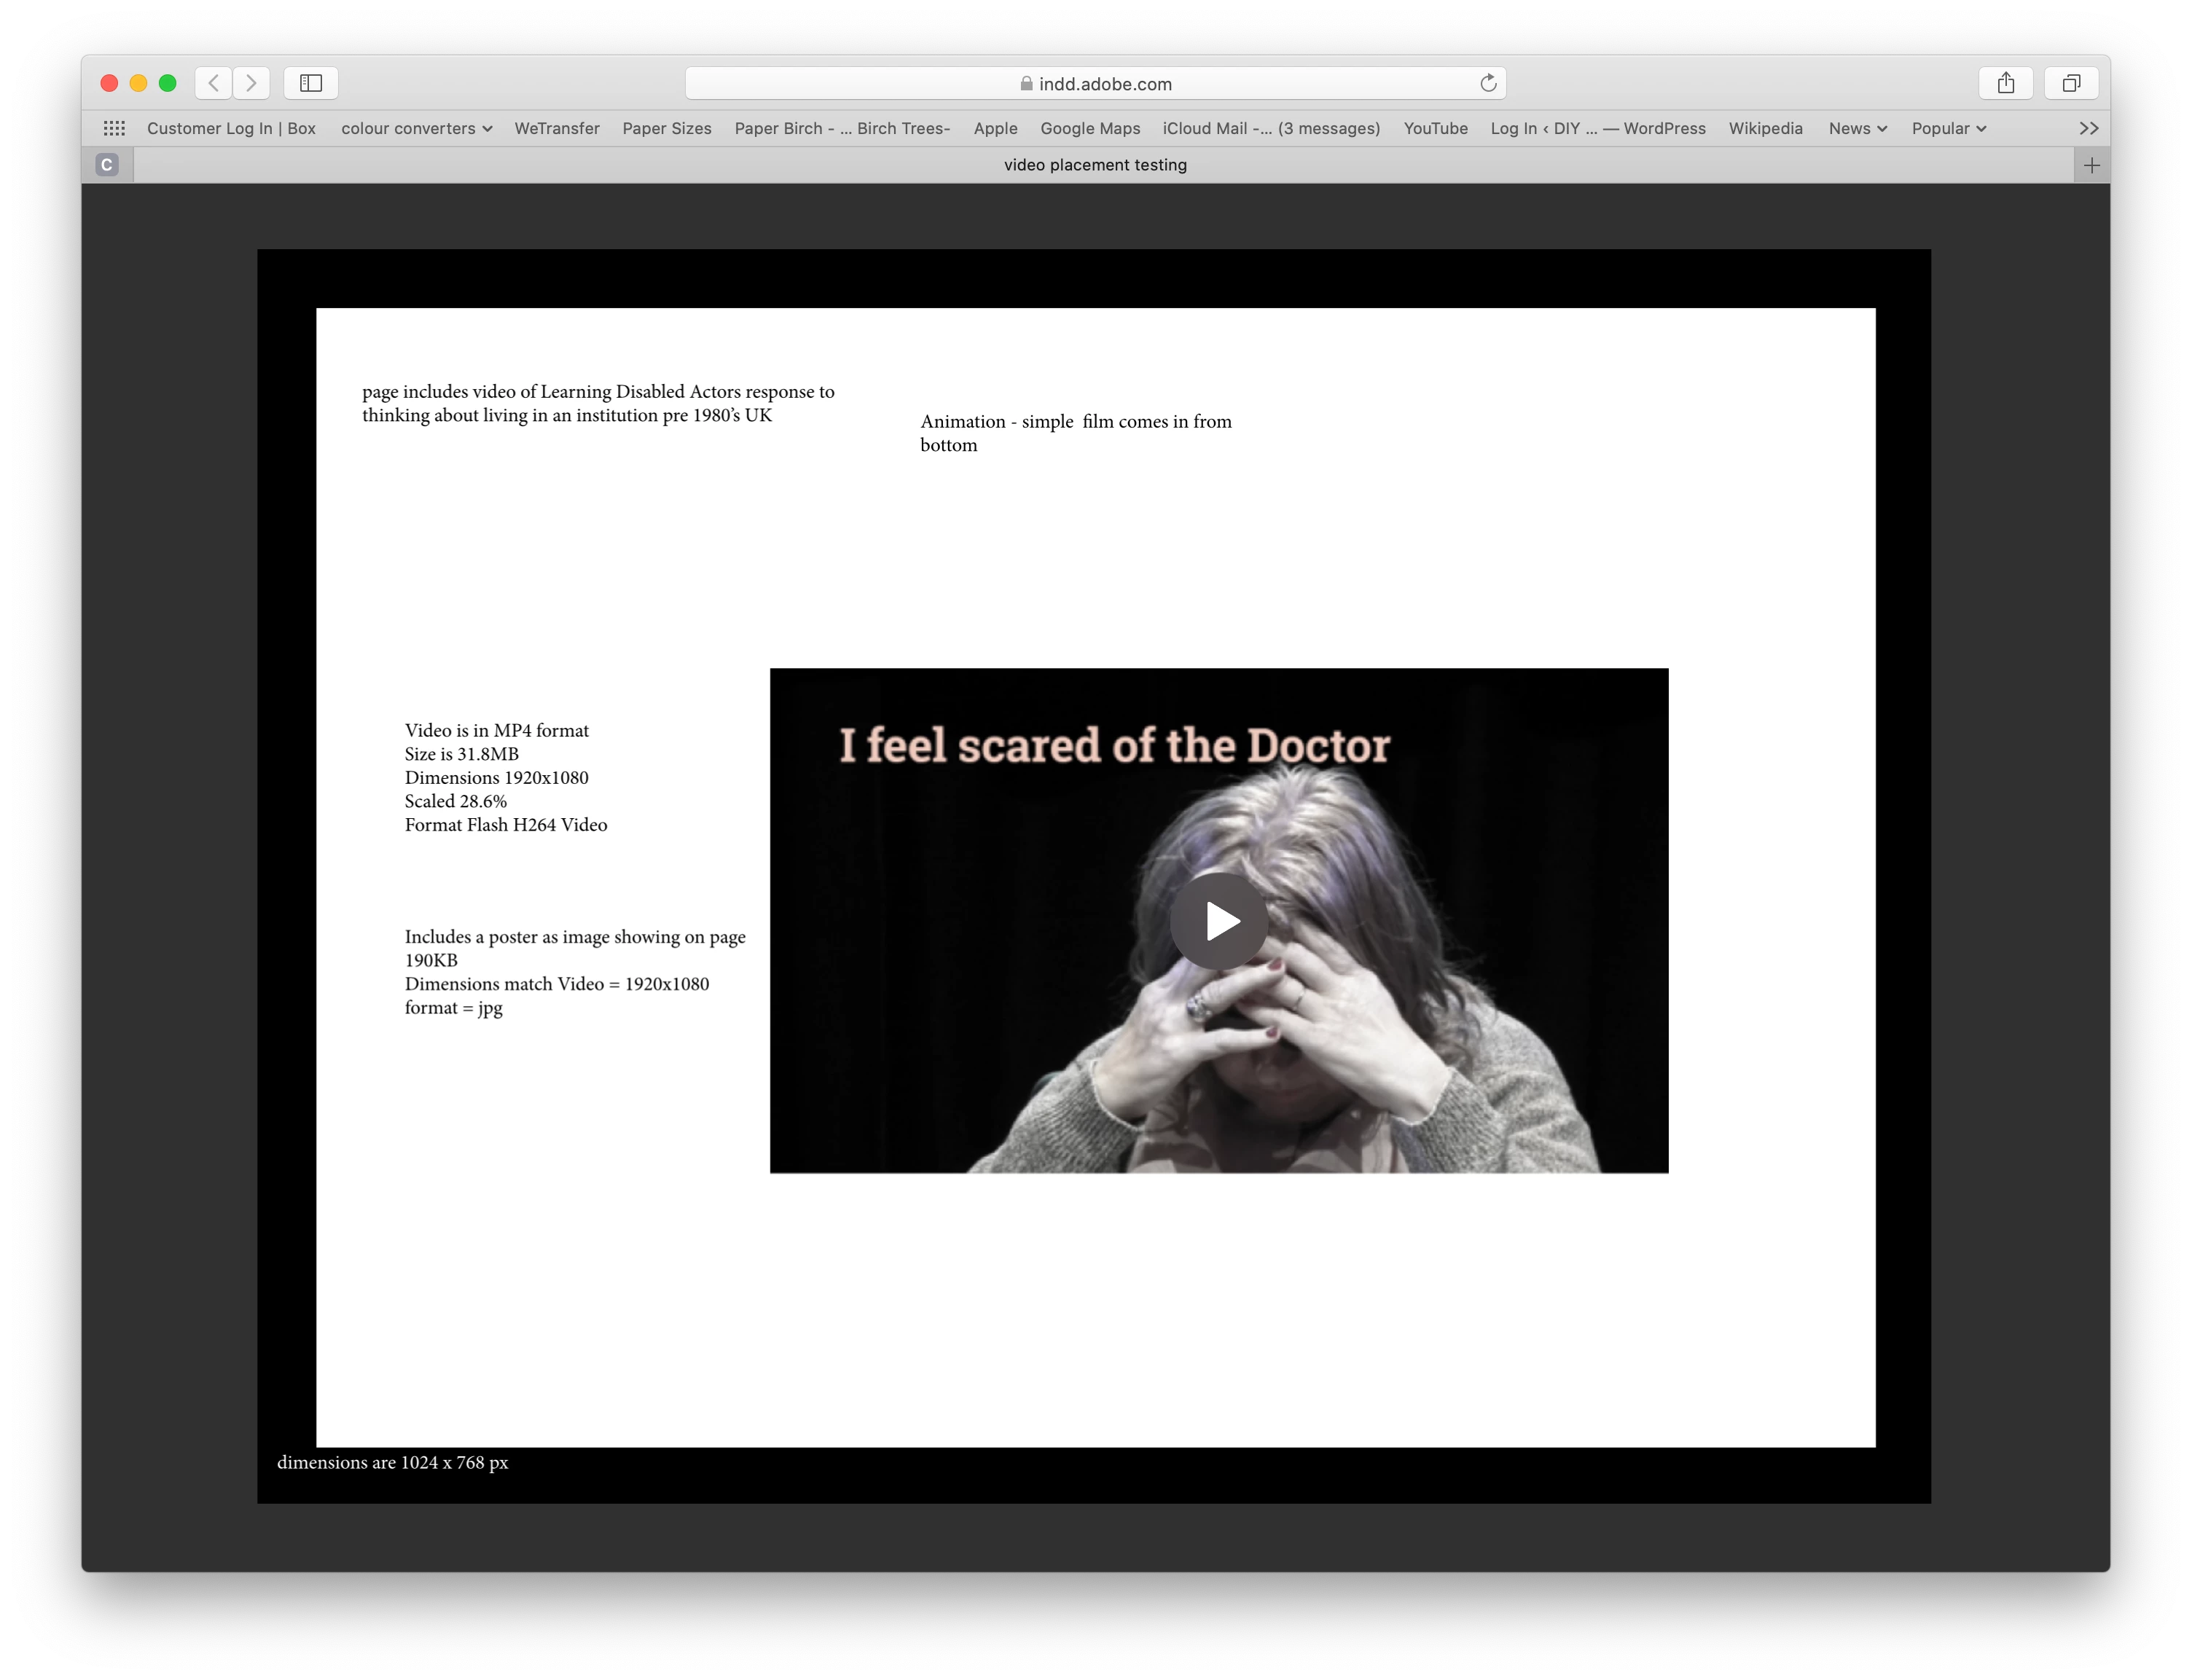Open the Google Maps bookmark
This screenshot has width=2192, height=1680.
1090,128
